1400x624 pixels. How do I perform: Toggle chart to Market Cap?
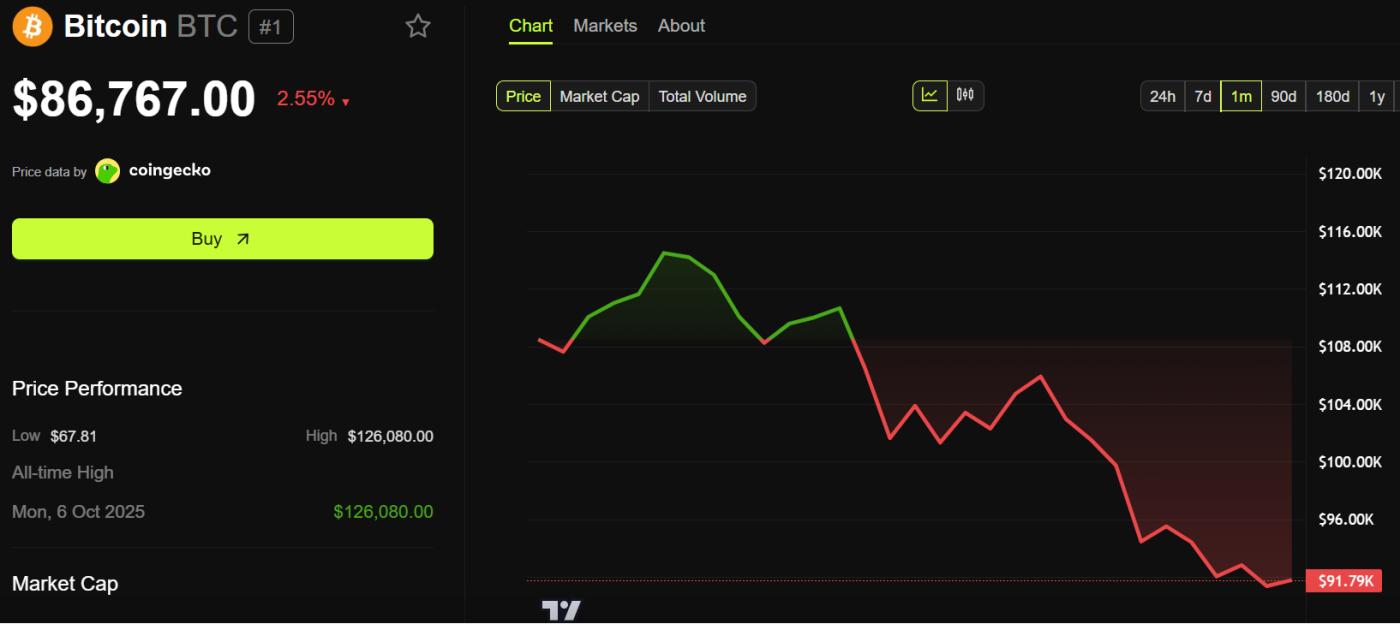pyautogui.click(x=599, y=96)
